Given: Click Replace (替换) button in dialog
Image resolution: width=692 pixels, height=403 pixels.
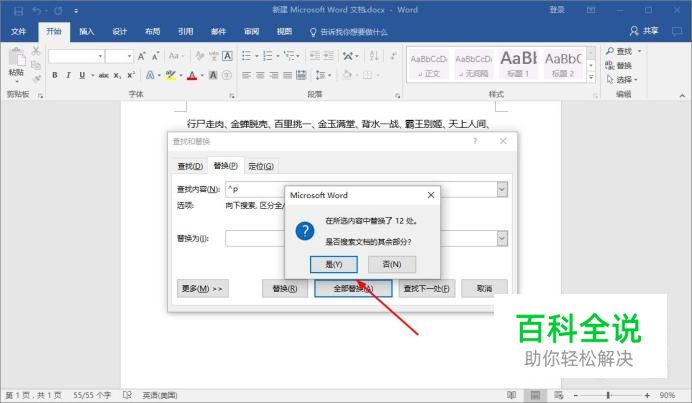Looking at the screenshot, I should [x=285, y=289].
